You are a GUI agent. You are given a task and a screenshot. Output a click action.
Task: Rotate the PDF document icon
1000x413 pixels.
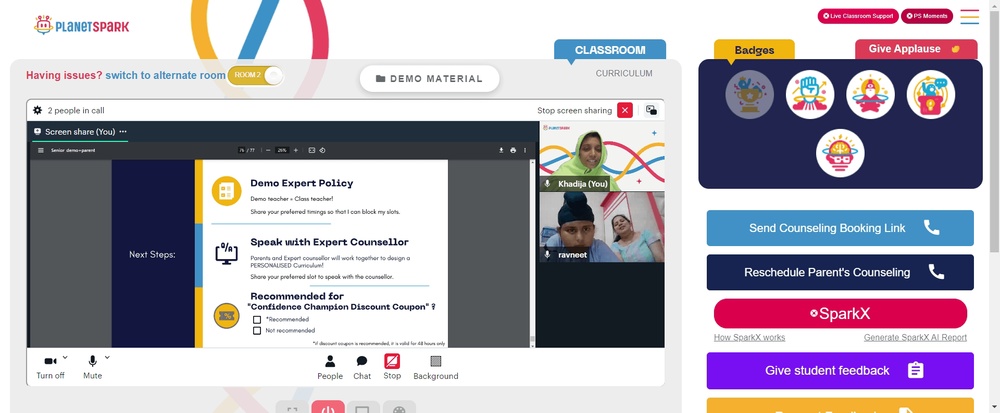pyautogui.click(x=322, y=150)
